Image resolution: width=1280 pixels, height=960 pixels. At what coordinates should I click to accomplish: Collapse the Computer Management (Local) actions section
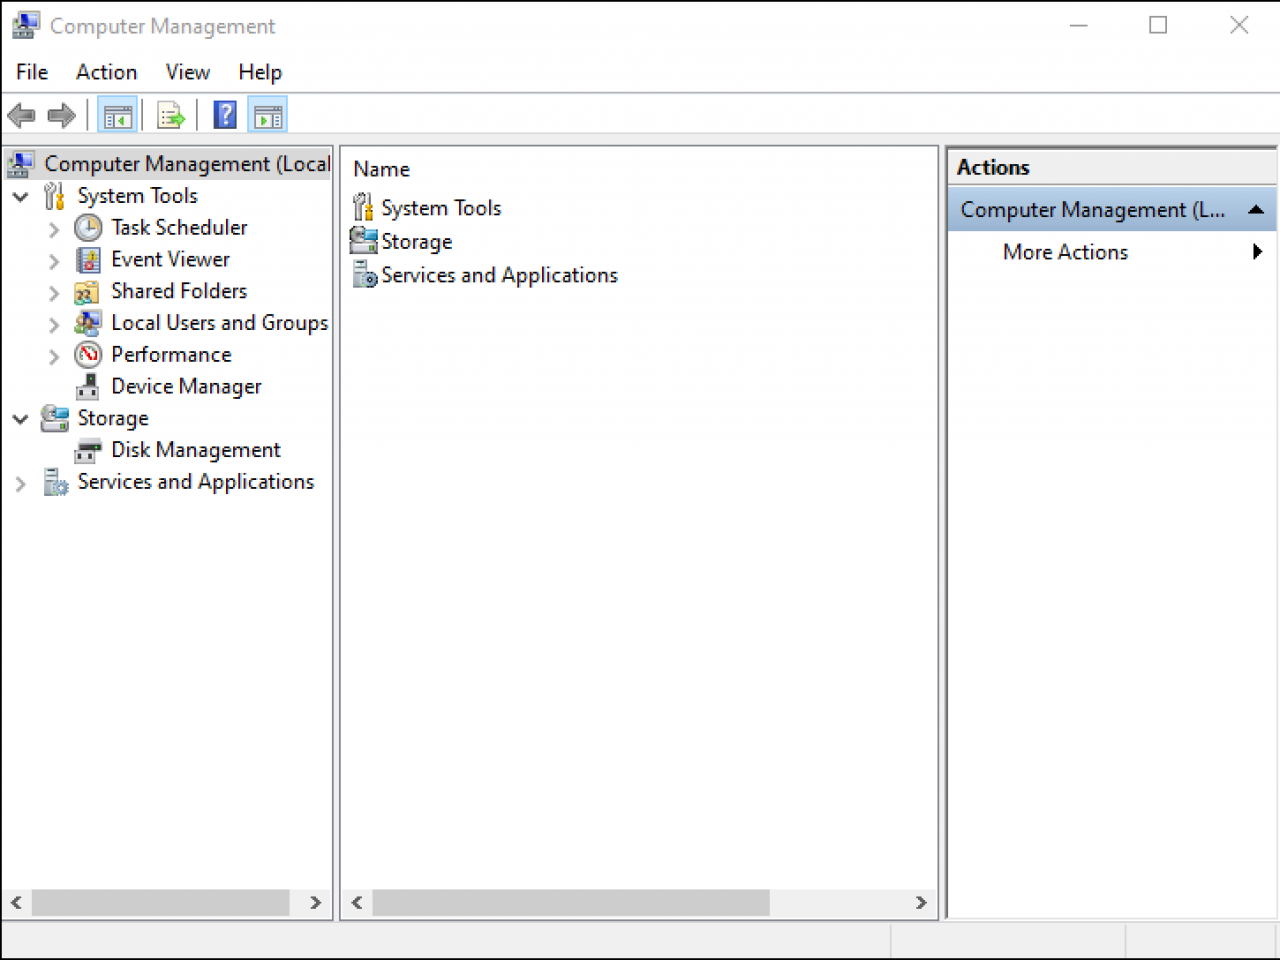[x=1257, y=209]
